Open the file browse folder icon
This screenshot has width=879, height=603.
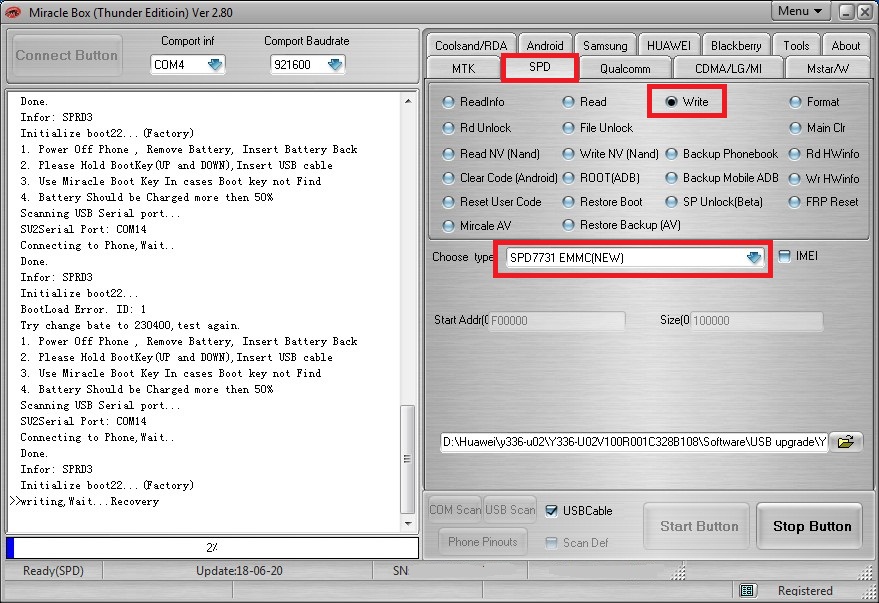pos(845,442)
